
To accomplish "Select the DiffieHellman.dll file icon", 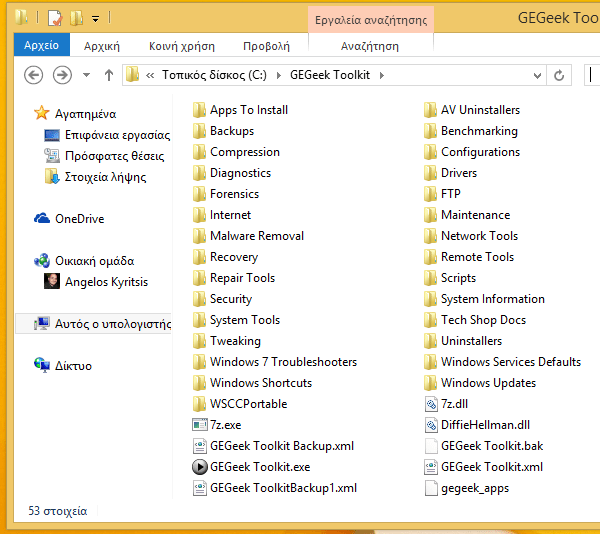I will pyautogui.click(x=431, y=425).
